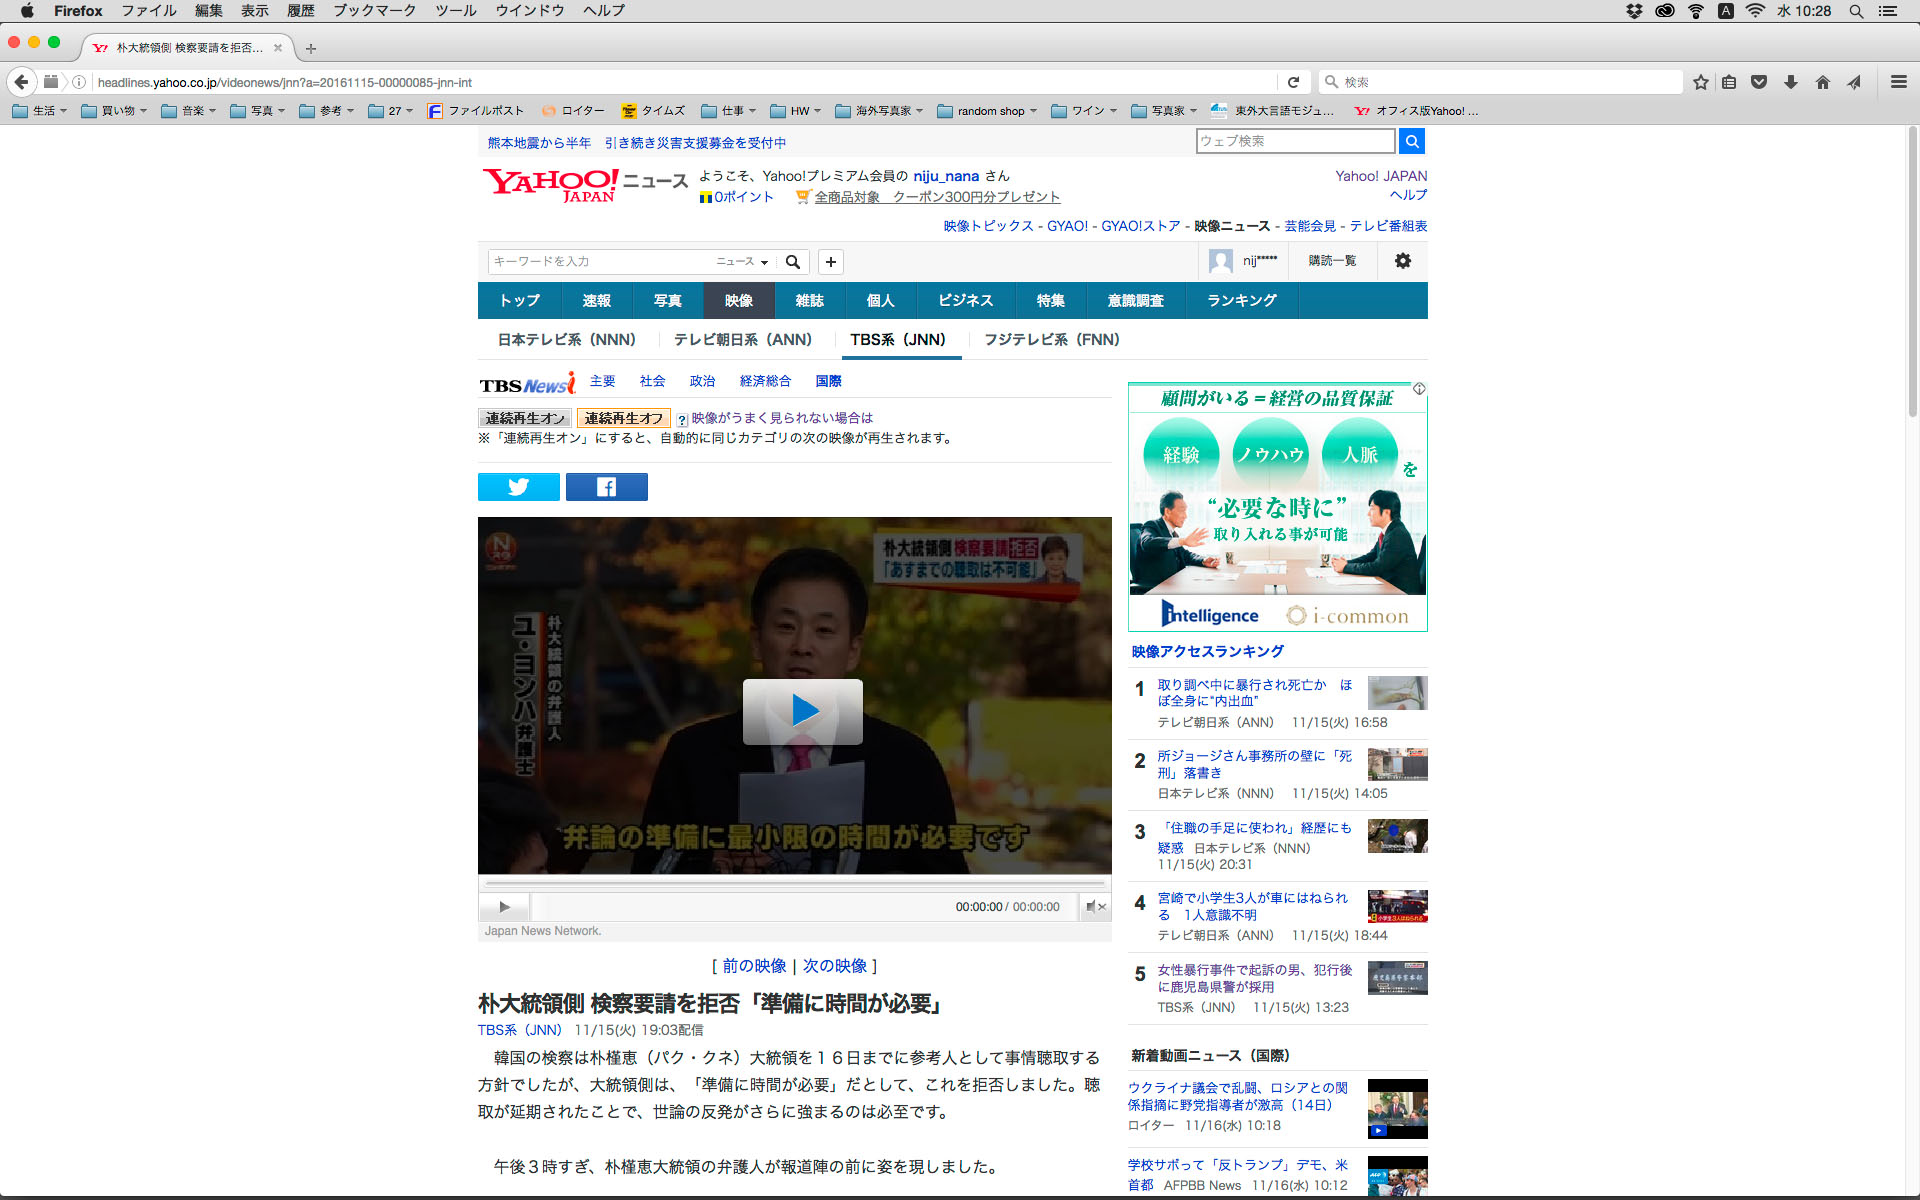The height and width of the screenshot is (1200, 1920).
Task: Click the plus icon beside keyword search
Action: click(830, 262)
